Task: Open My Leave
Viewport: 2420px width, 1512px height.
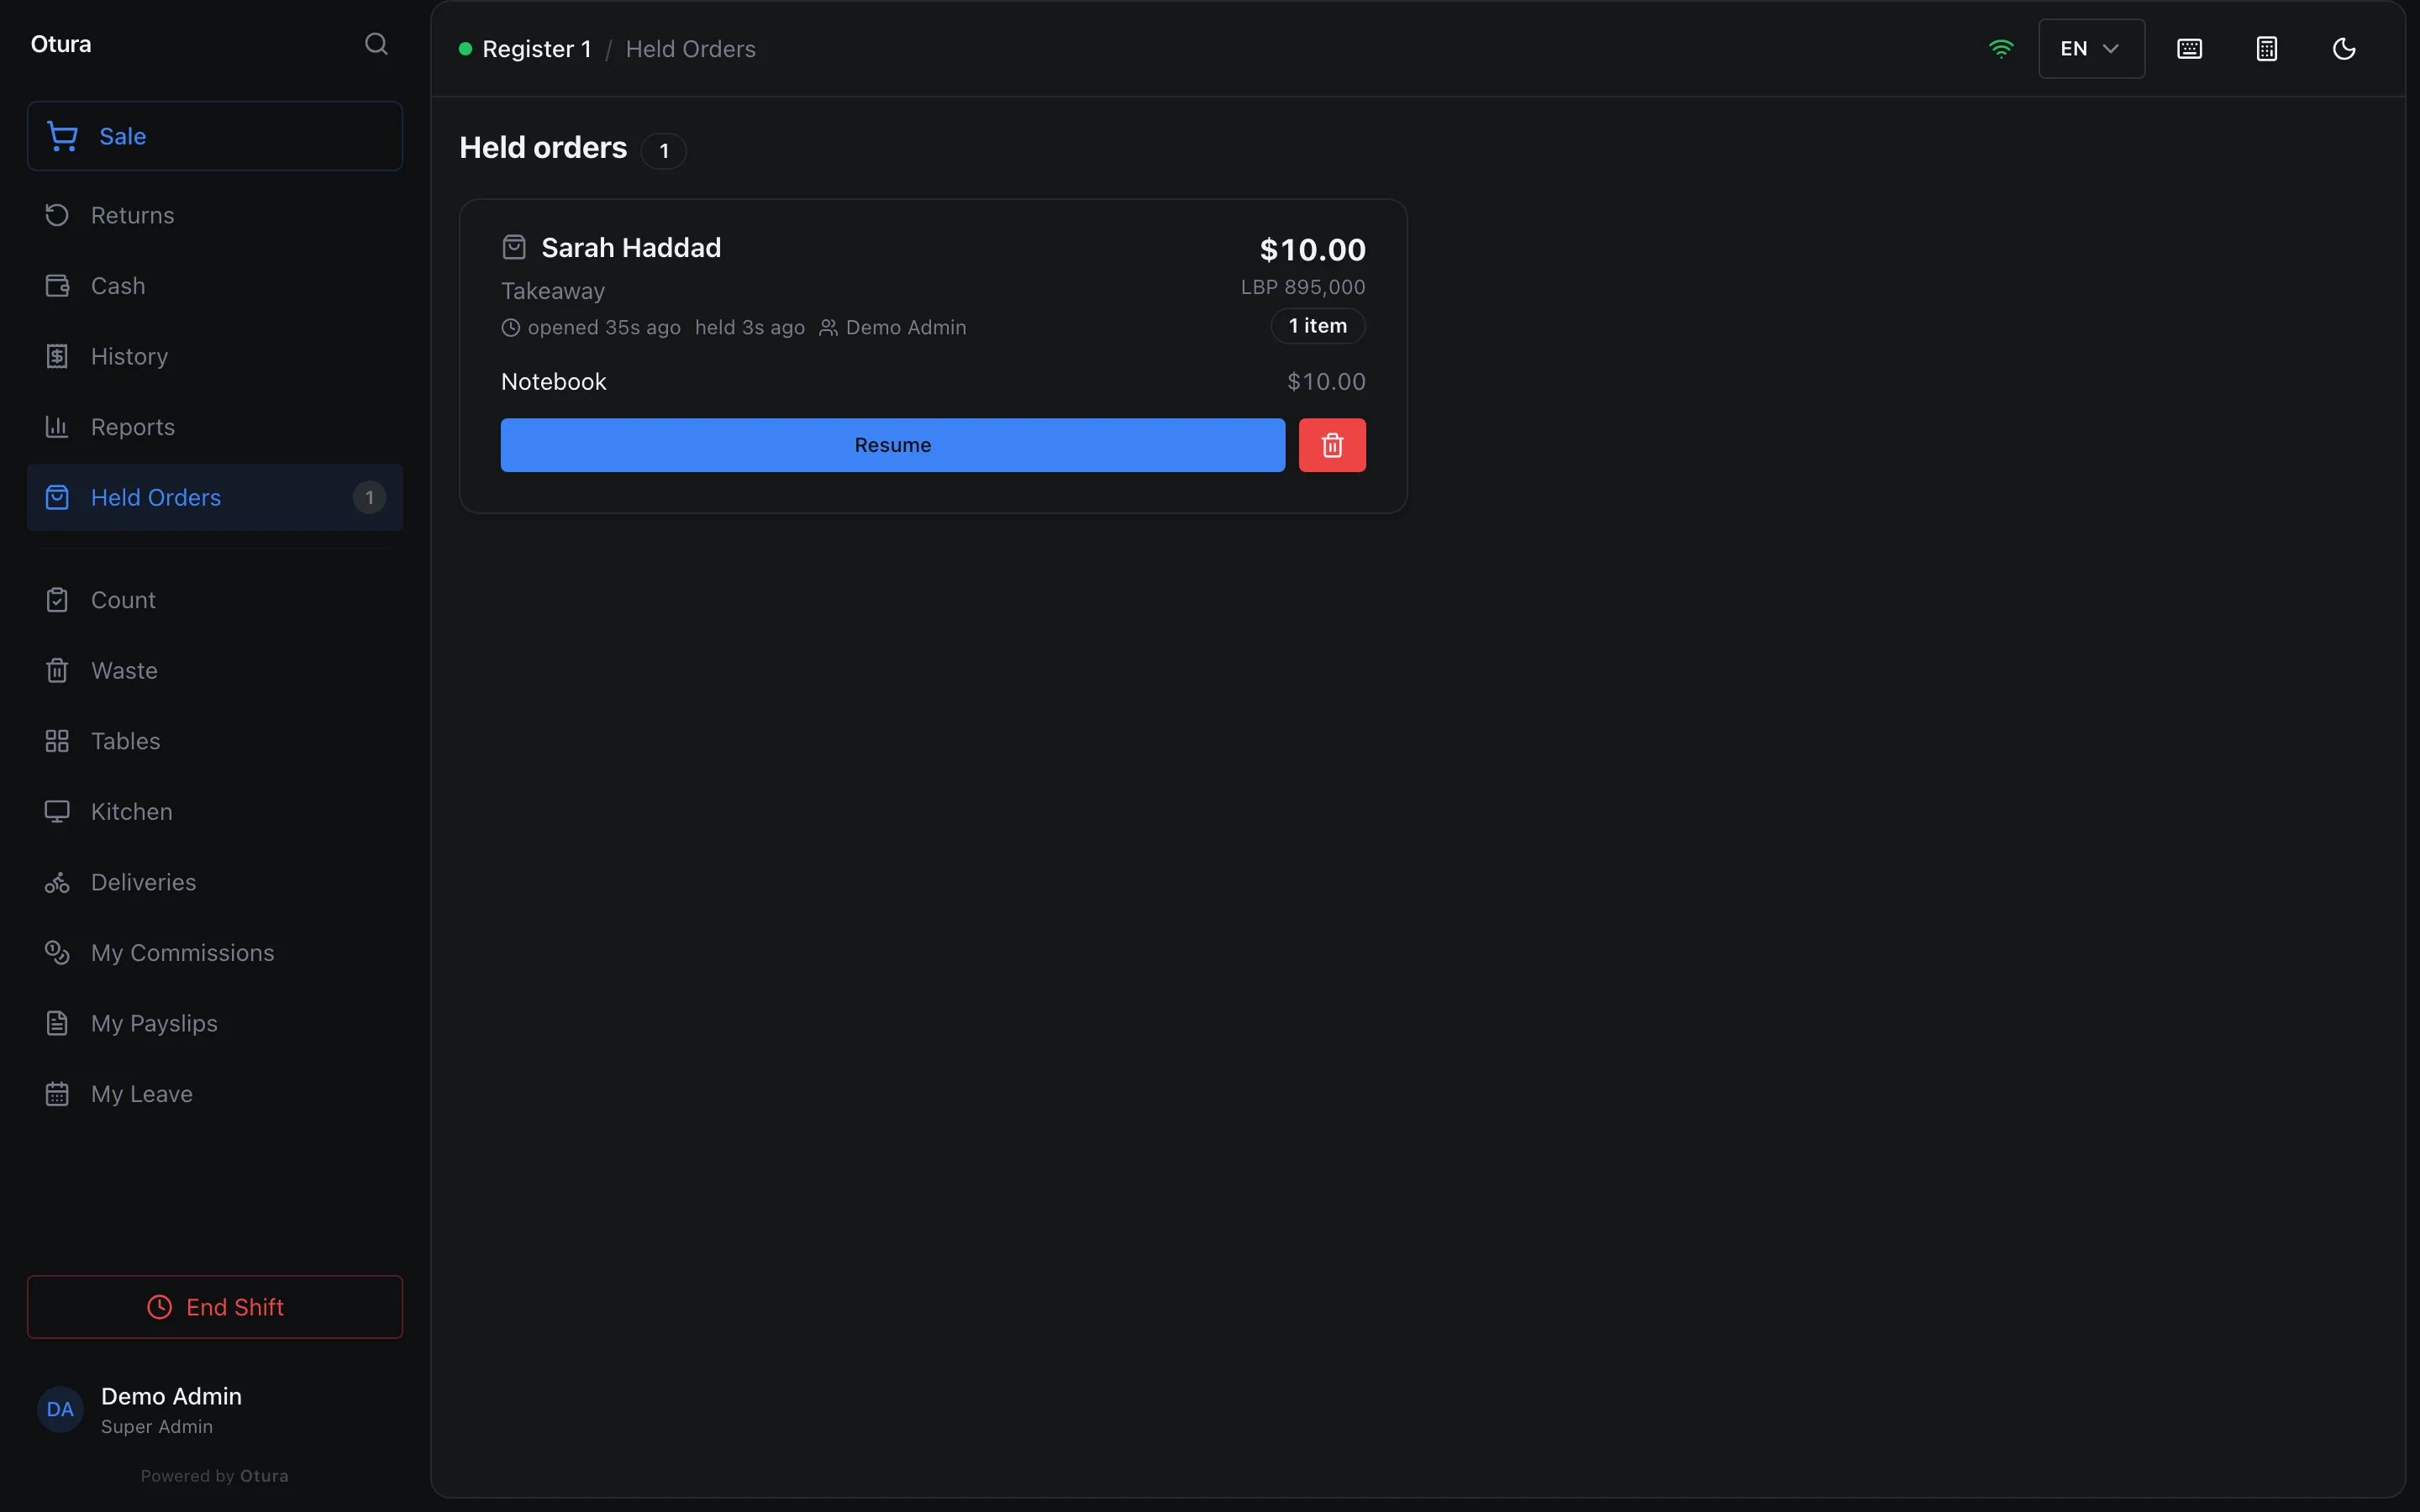Action: click(215, 1094)
